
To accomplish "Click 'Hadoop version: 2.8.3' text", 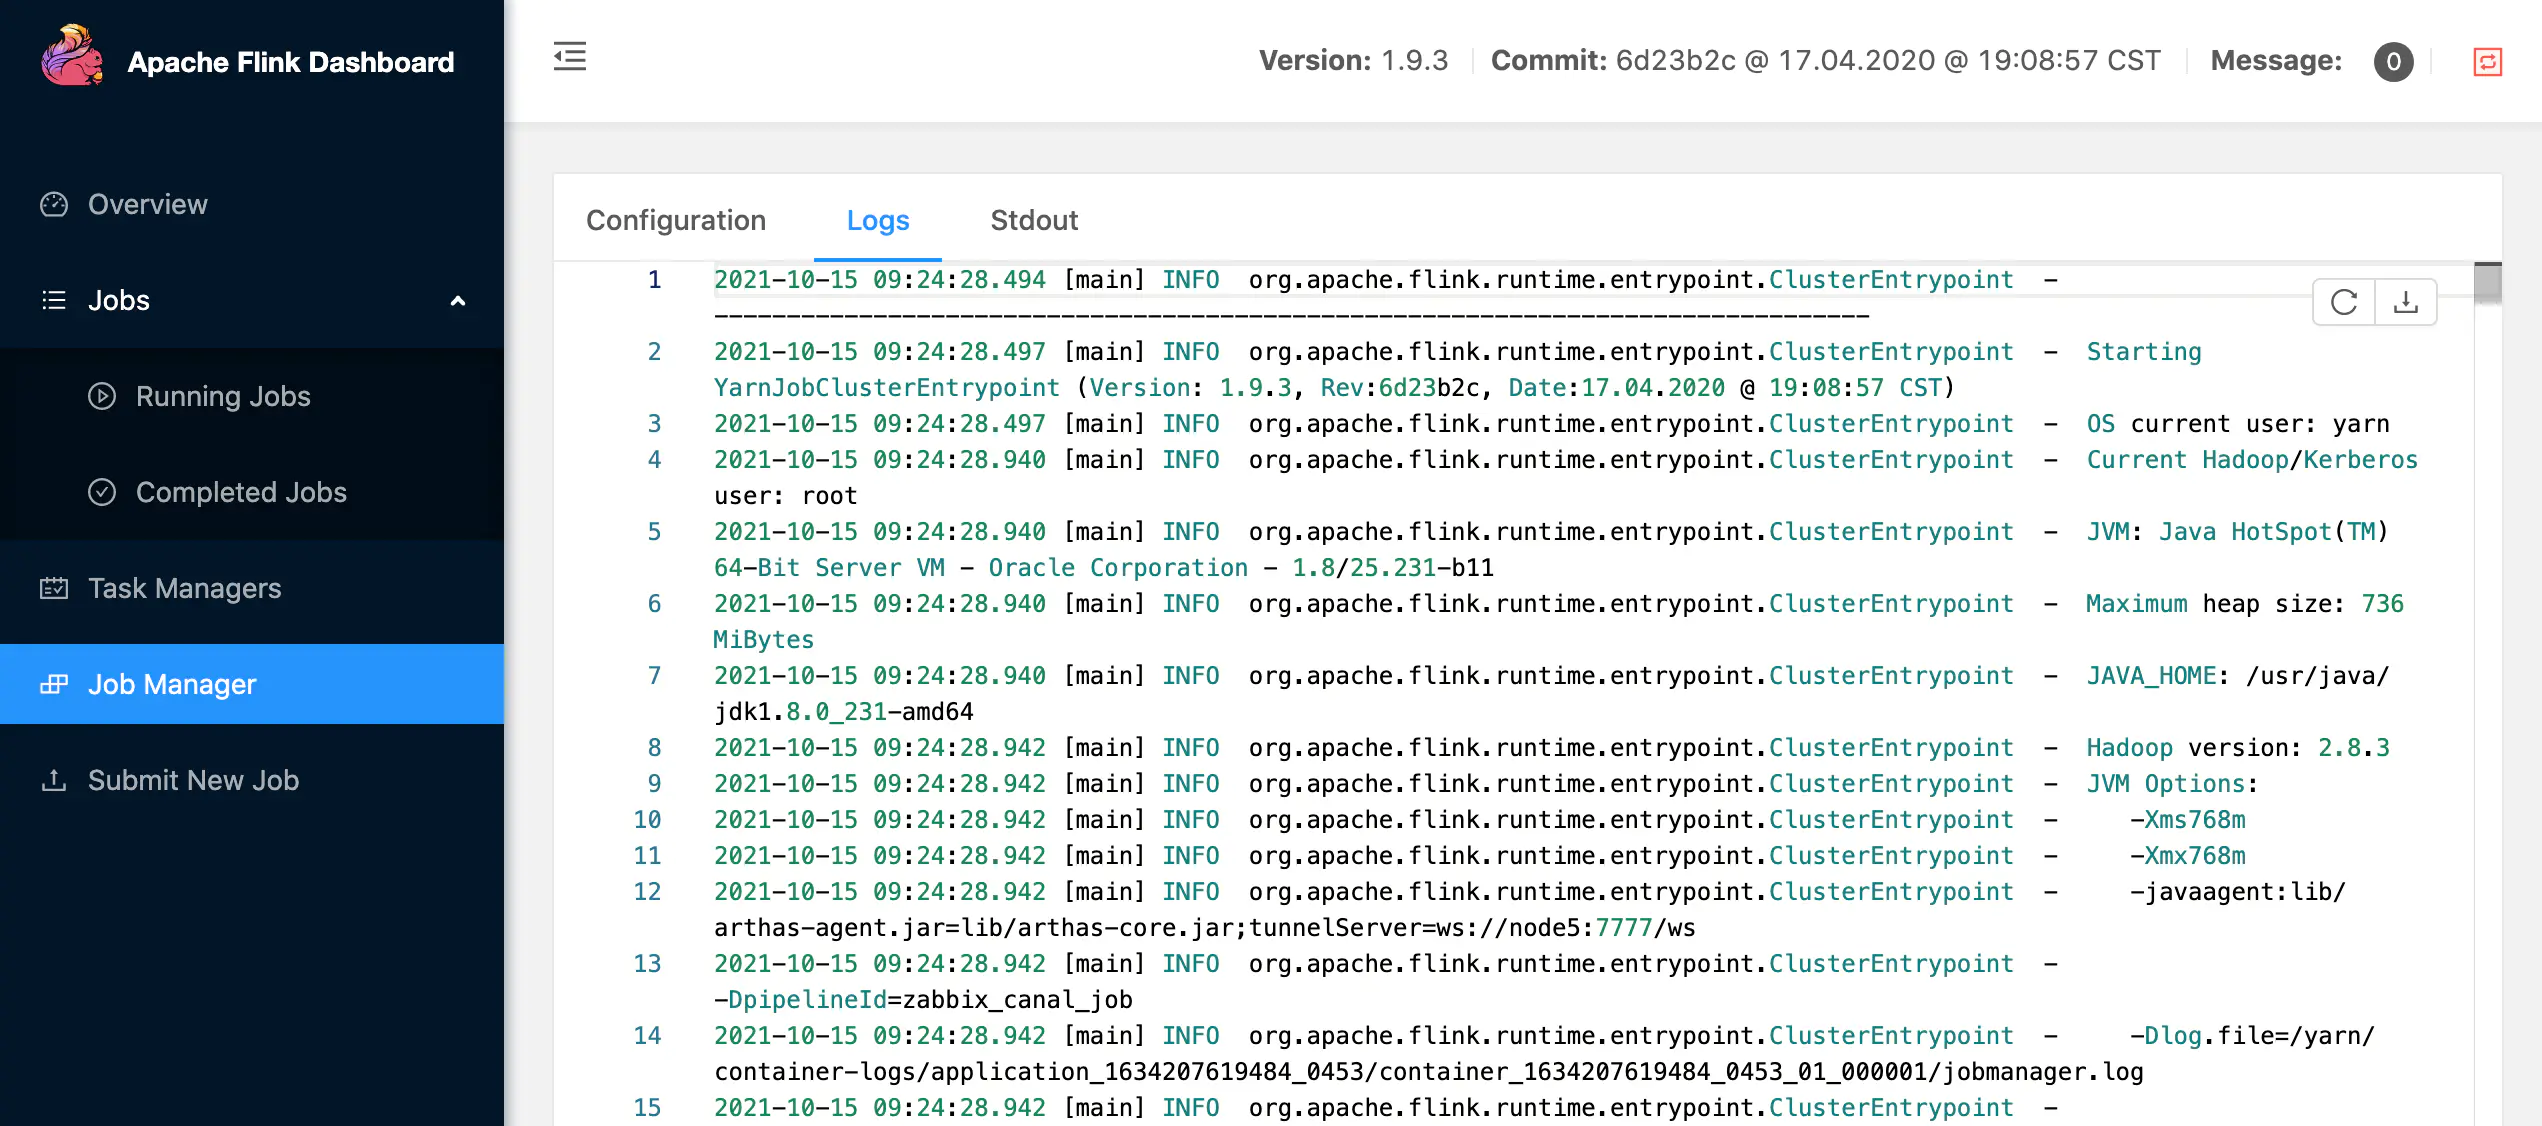I will point(2238,748).
